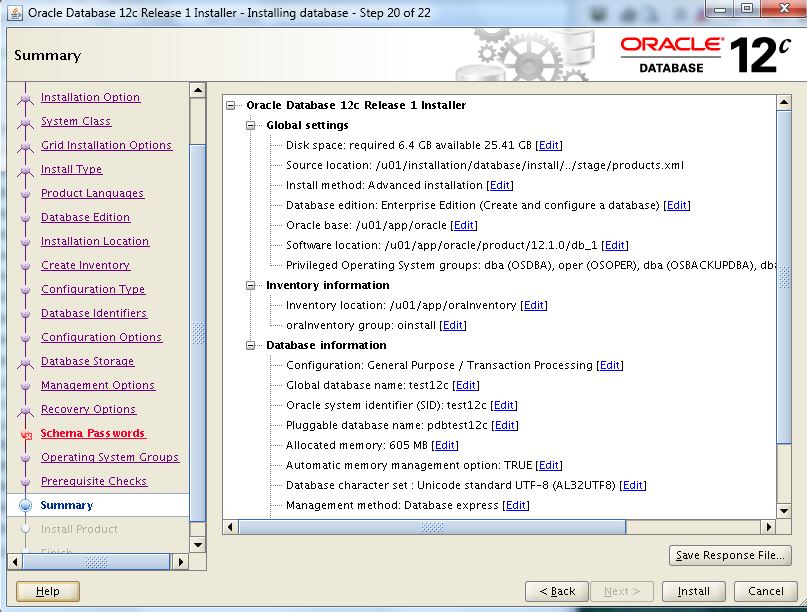The image size is (807, 612).
Task: Go Back to the previous step
Action: (557, 591)
